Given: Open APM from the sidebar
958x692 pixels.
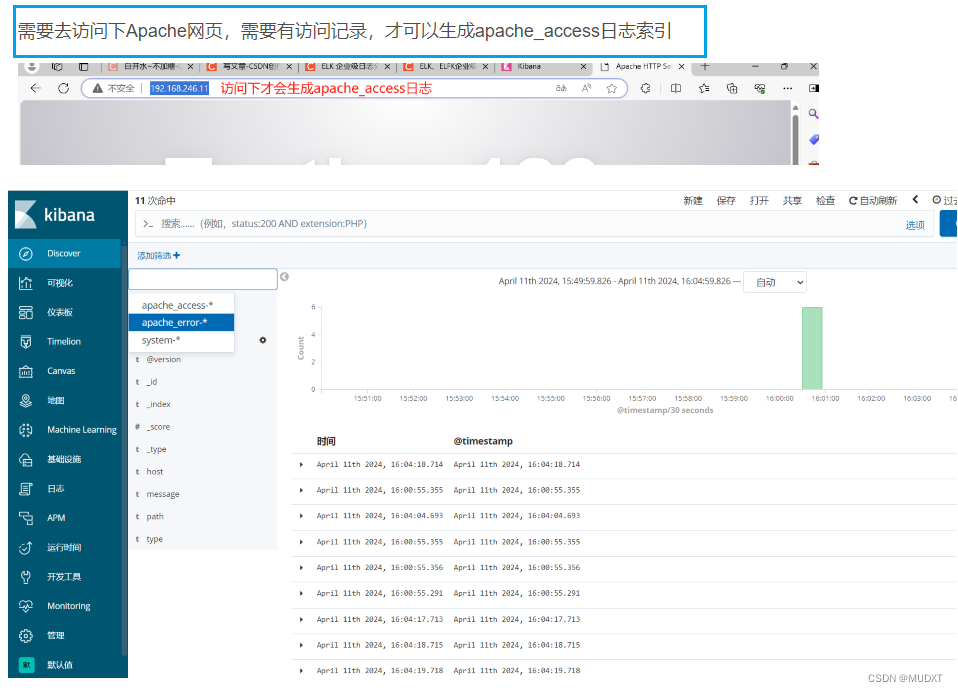Looking at the screenshot, I should (x=64, y=517).
